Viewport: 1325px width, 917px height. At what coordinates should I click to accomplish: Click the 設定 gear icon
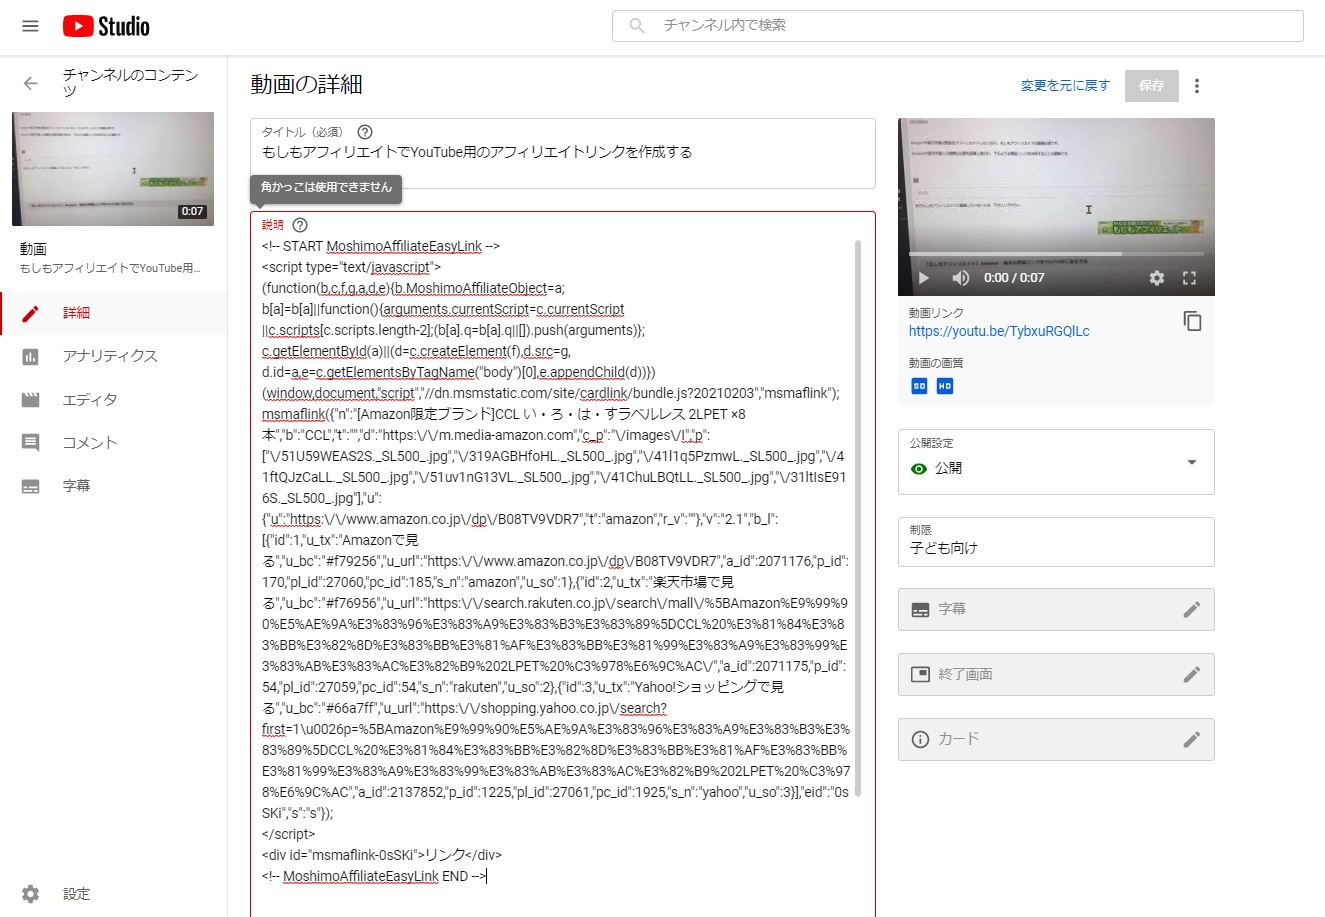point(31,894)
